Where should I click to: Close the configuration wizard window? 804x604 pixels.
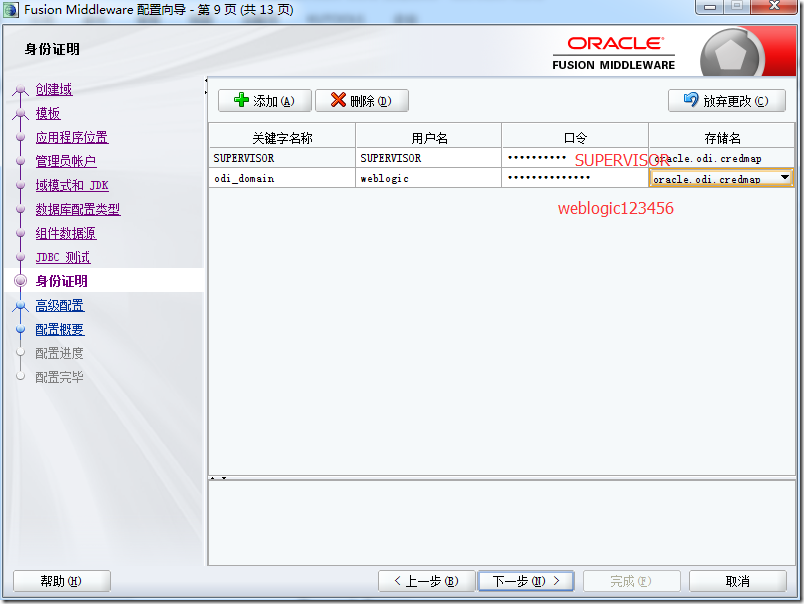(x=774, y=6)
